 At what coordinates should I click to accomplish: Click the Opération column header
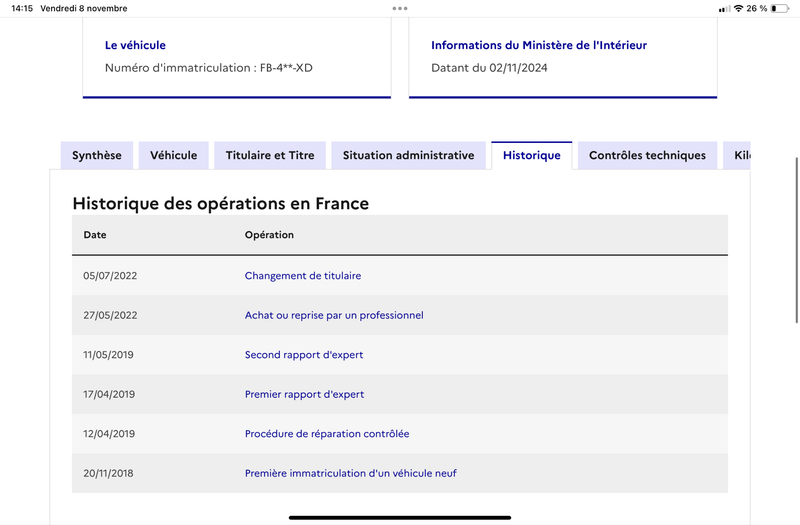pyautogui.click(x=269, y=235)
